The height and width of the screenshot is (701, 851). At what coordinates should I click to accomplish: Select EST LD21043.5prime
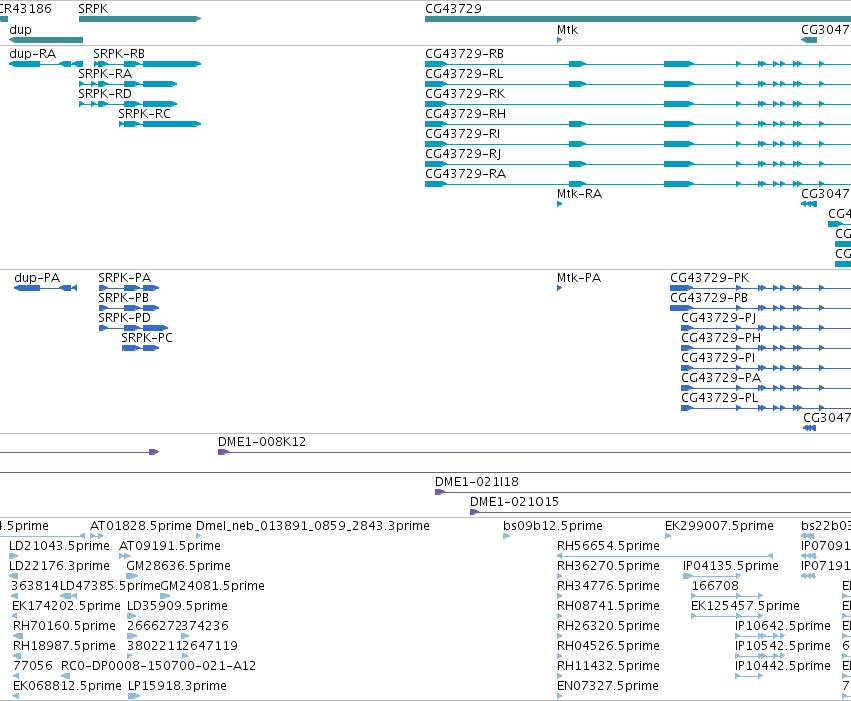click(59, 546)
